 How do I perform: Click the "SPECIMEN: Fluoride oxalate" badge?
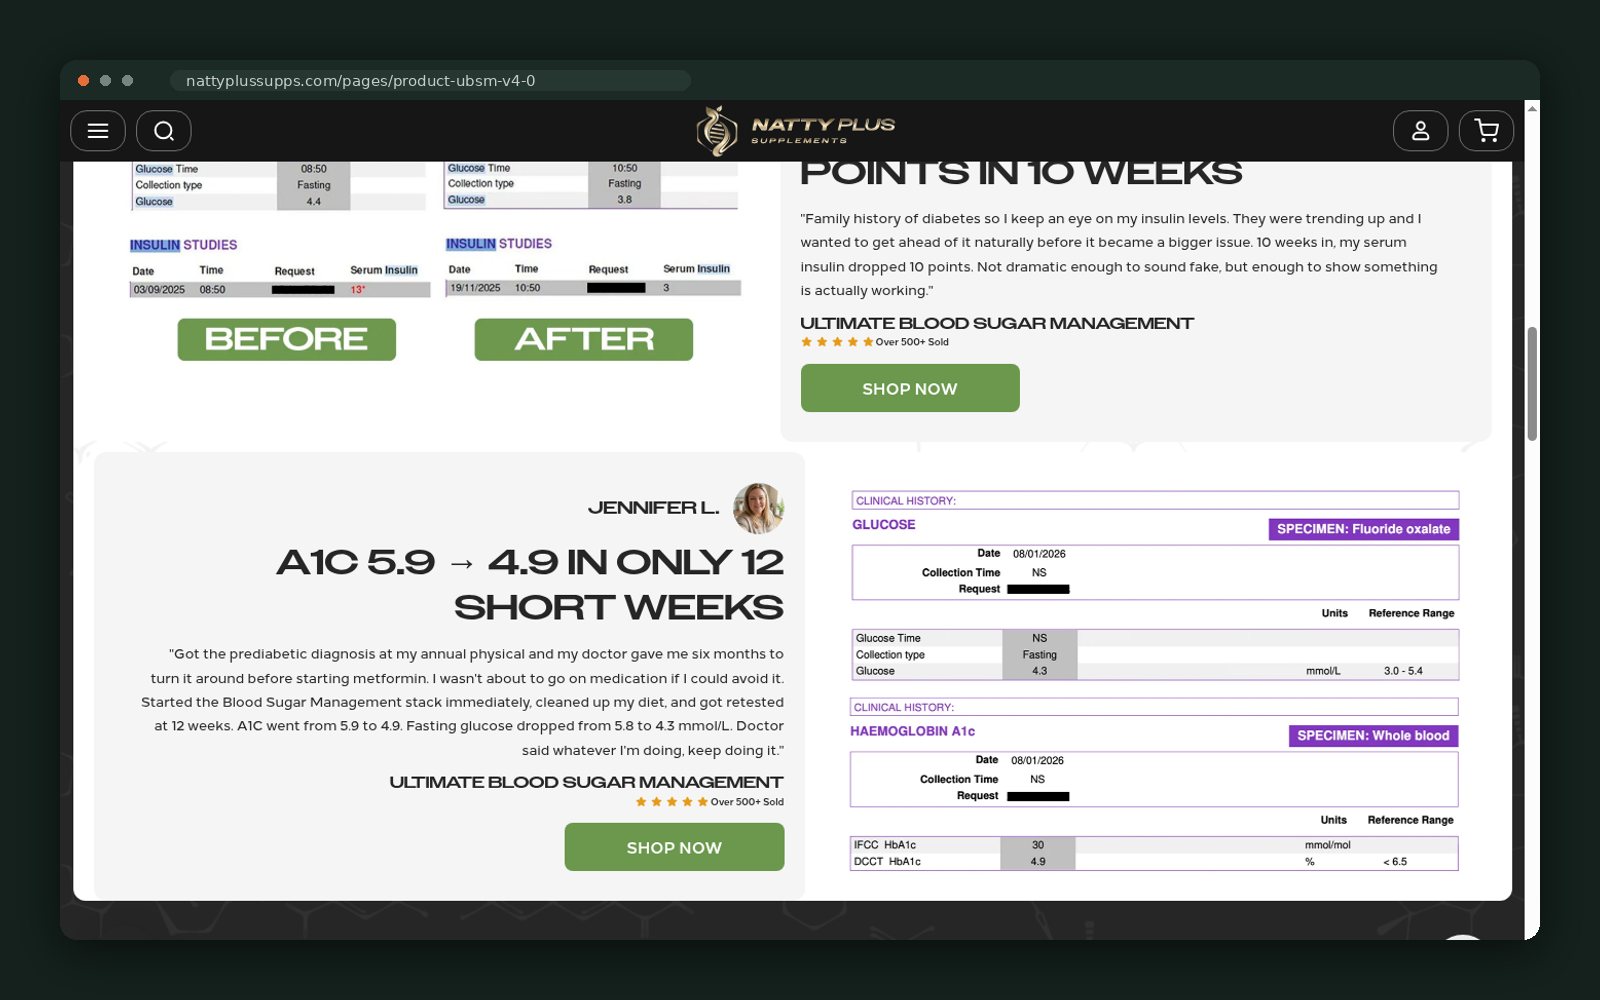(x=1364, y=529)
